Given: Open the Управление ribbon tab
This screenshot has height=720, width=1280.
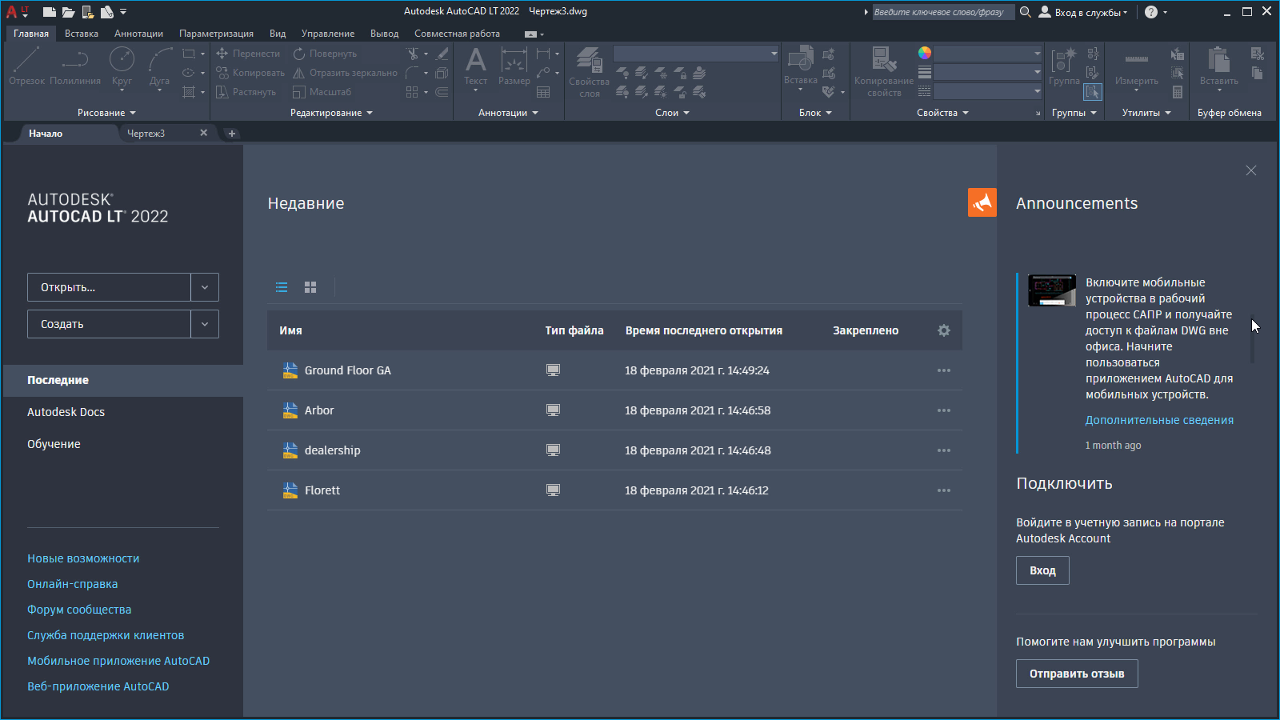Looking at the screenshot, I should (x=327, y=33).
